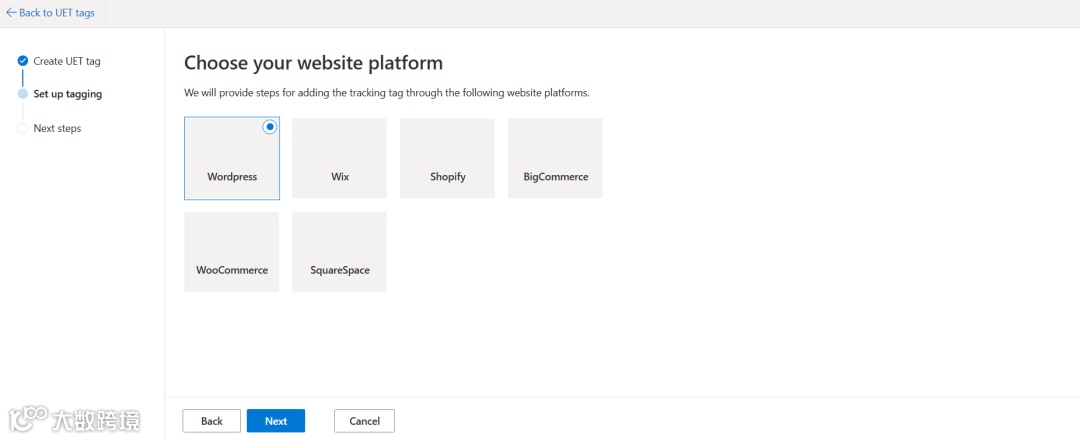1080x440 pixels.
Task: Toggle the Wordpress radio button
Action: (x=270, y=127)
